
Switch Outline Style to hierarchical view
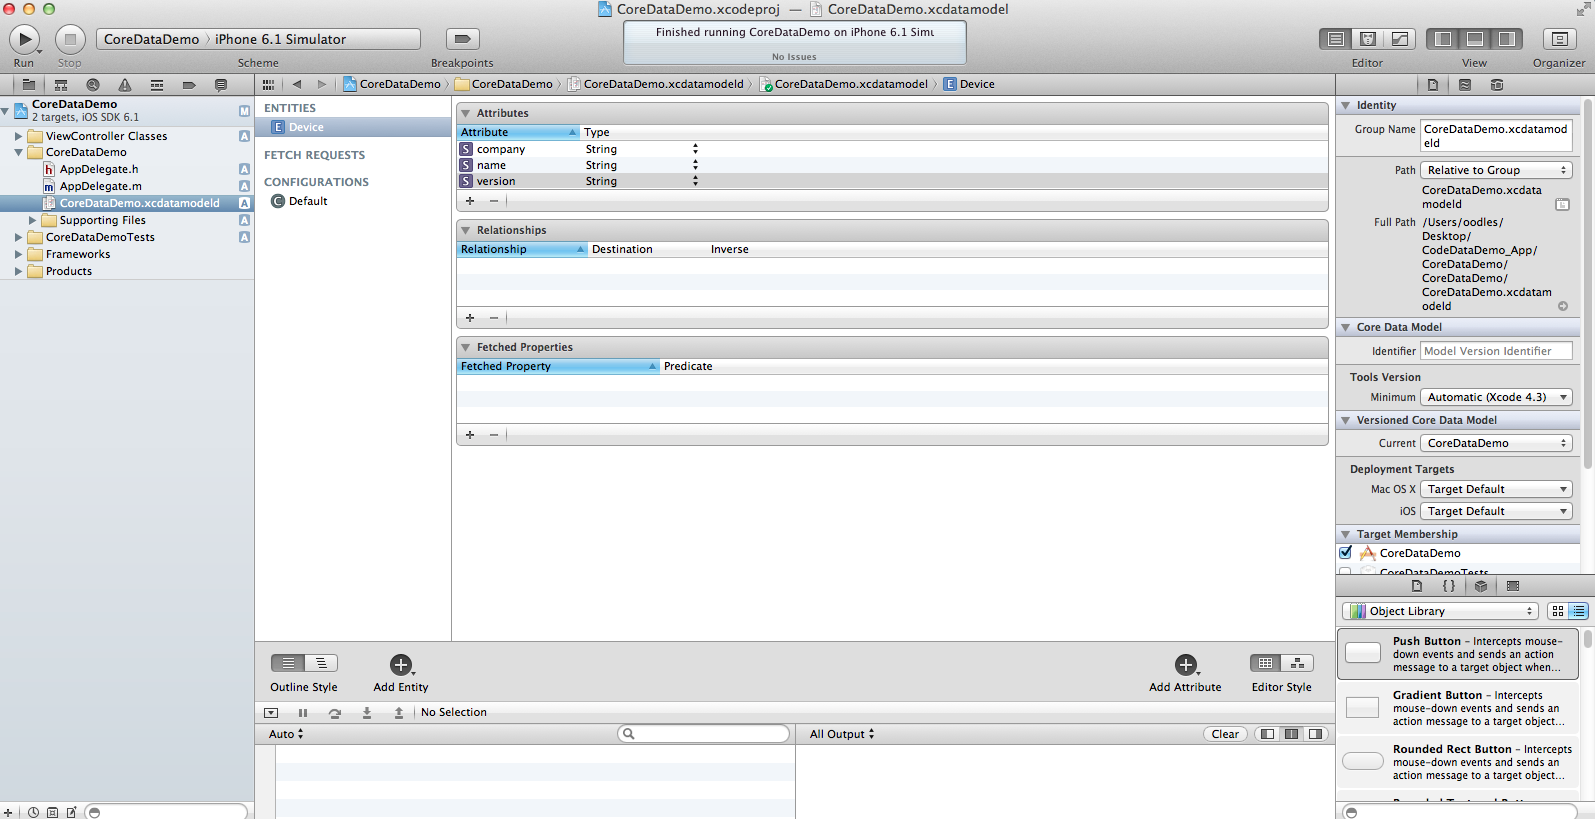point(321,663)
